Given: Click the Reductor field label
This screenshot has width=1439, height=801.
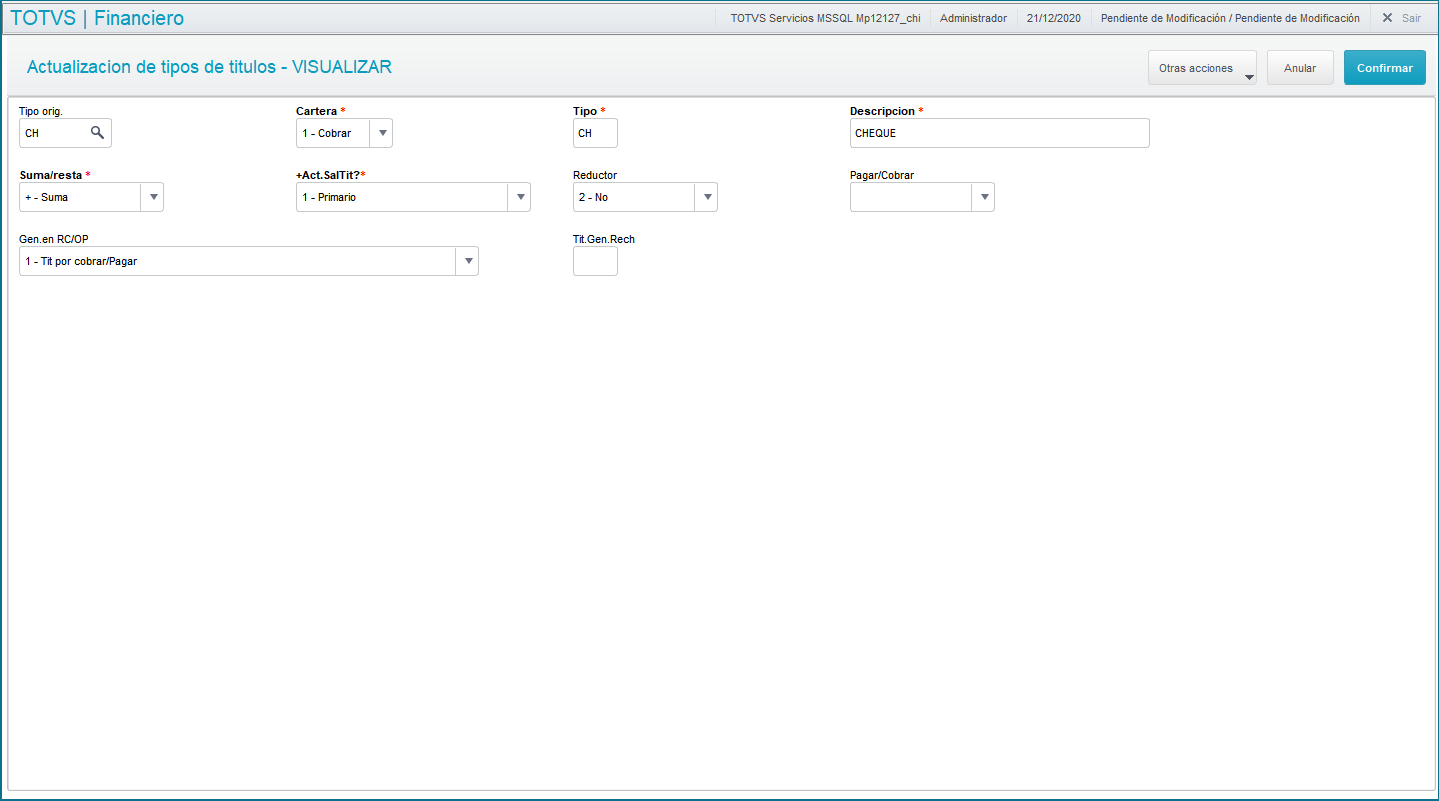Looking at the screenshot, I should [595, 175].
